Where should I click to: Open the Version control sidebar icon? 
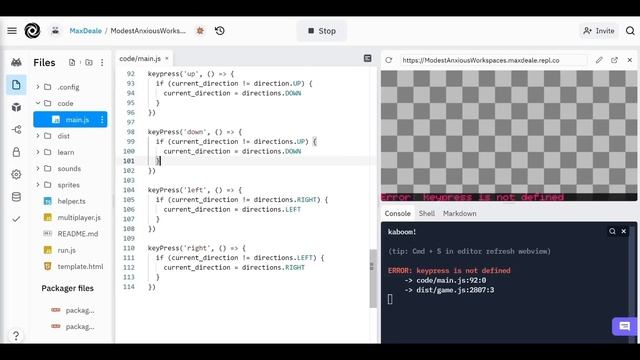tap(16, 130)
